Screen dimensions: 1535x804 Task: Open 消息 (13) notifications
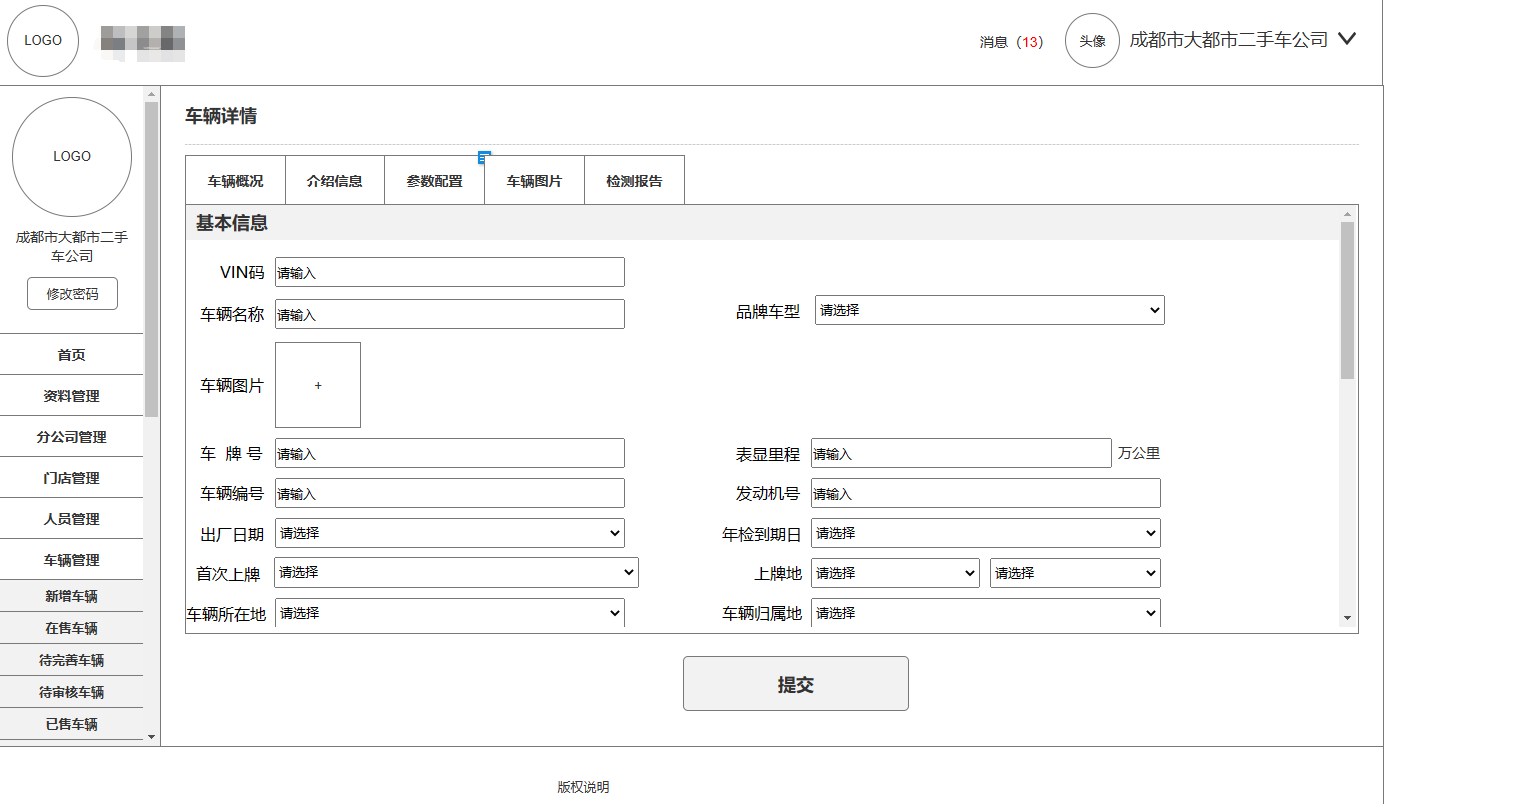[x=1011, y=42]
